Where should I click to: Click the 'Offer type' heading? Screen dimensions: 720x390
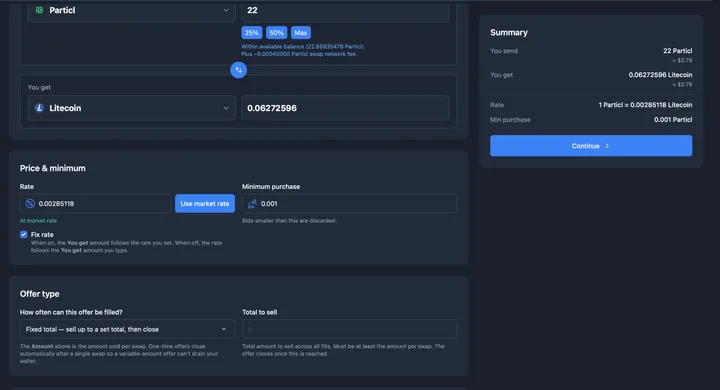(39, 294)
